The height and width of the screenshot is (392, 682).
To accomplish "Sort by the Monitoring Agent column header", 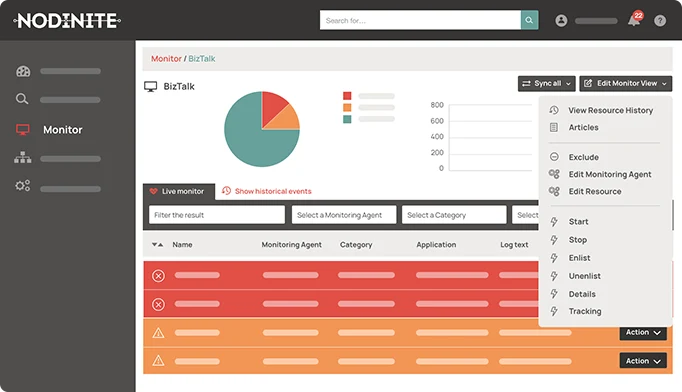I will pyautogui.click(x=291, y=245).
